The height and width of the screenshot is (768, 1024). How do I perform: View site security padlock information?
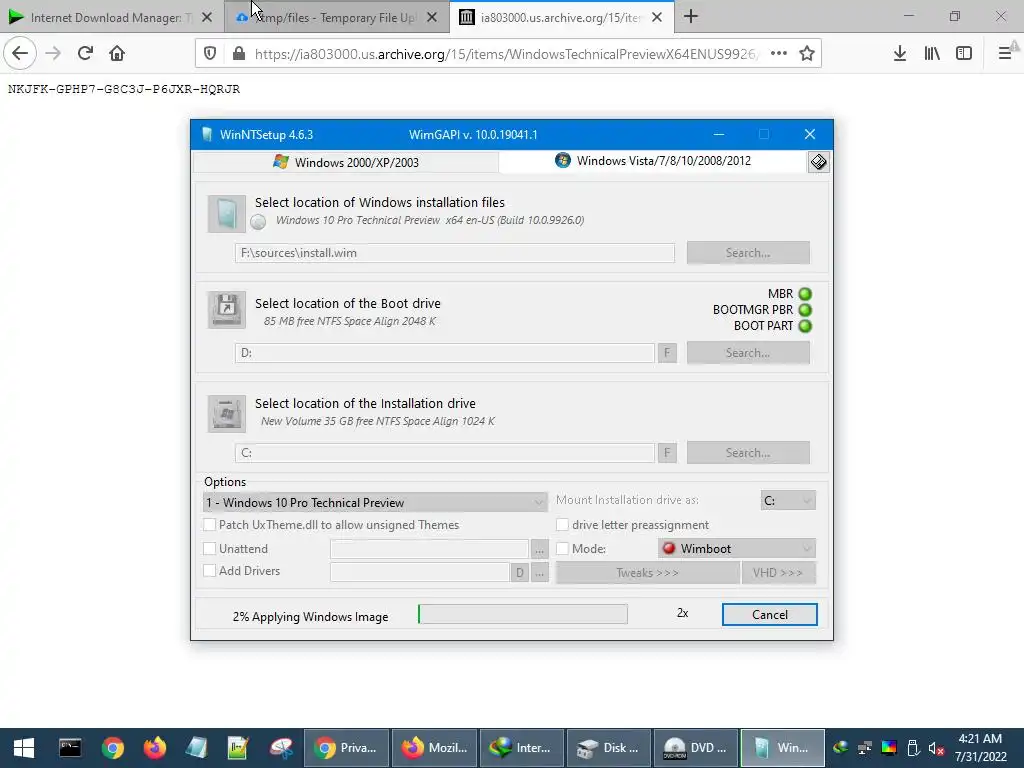239,54
